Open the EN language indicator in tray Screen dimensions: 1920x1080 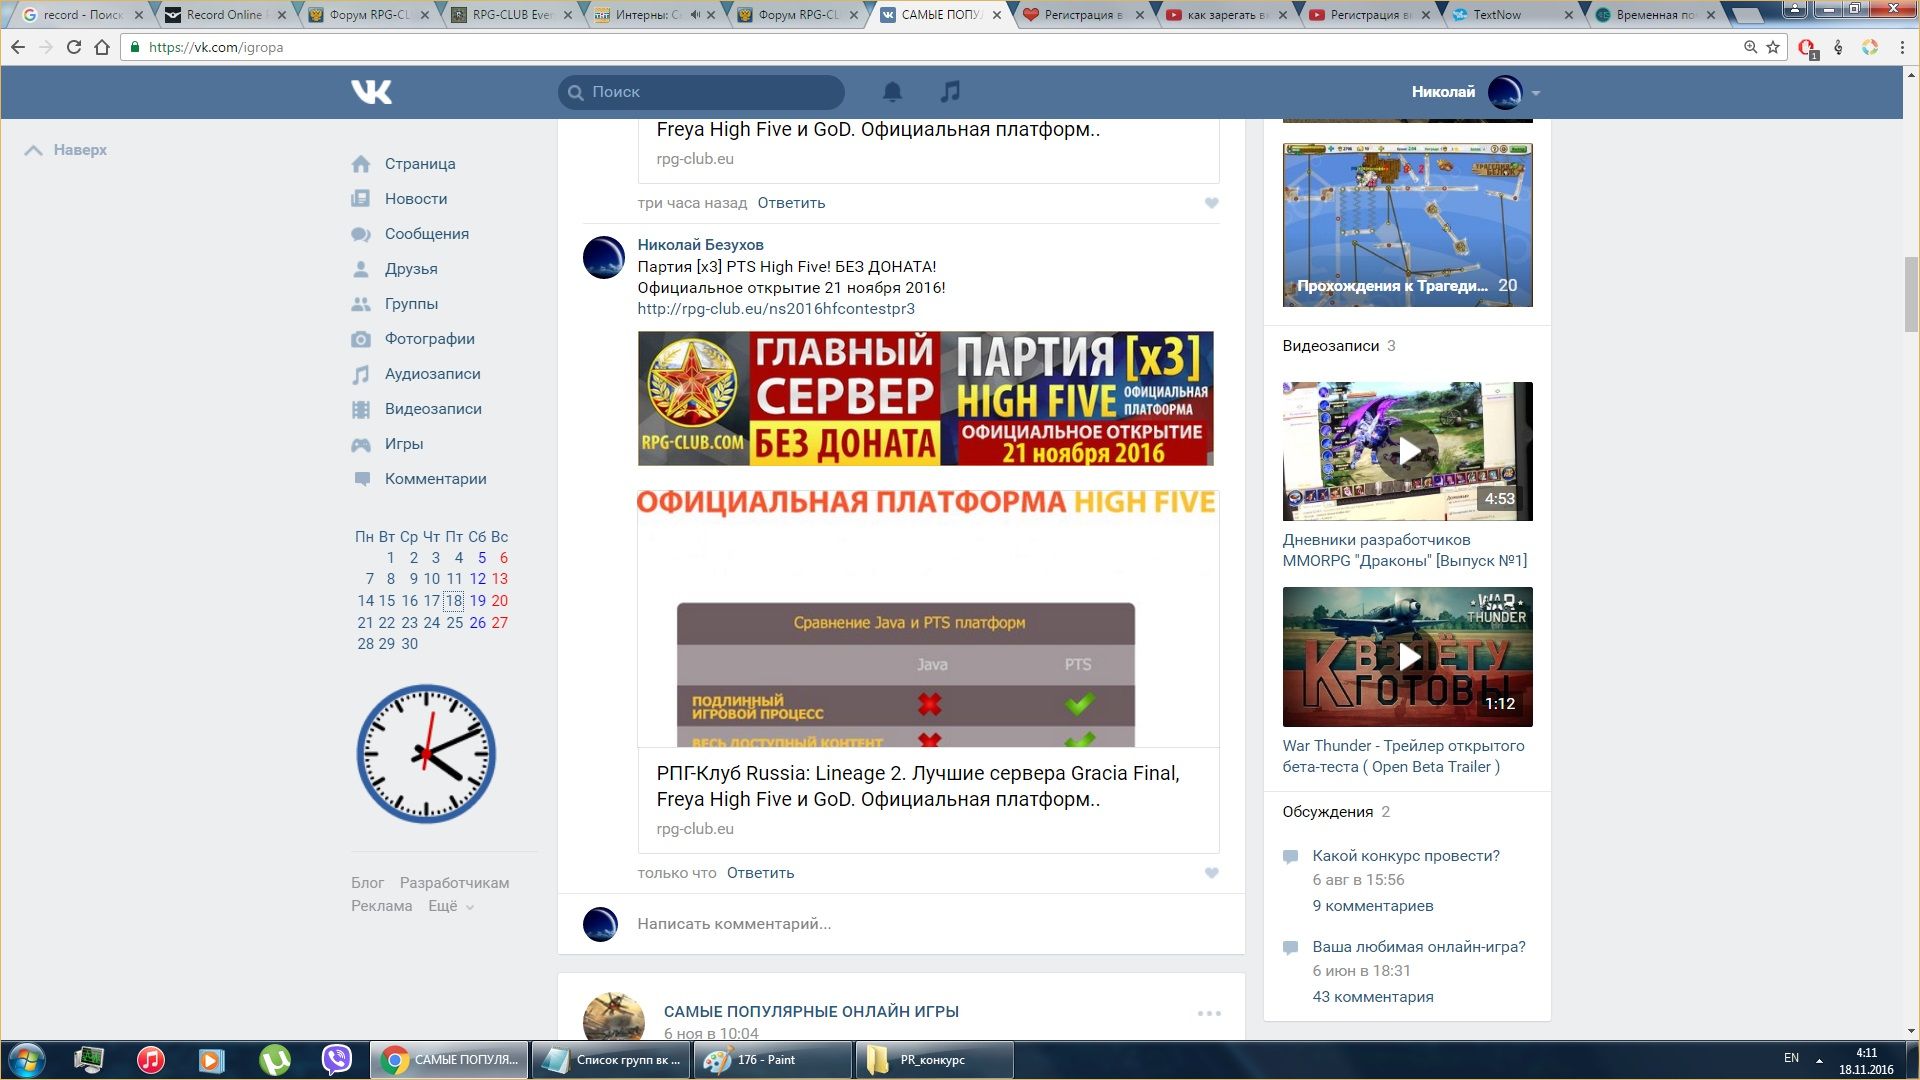1791,1058
